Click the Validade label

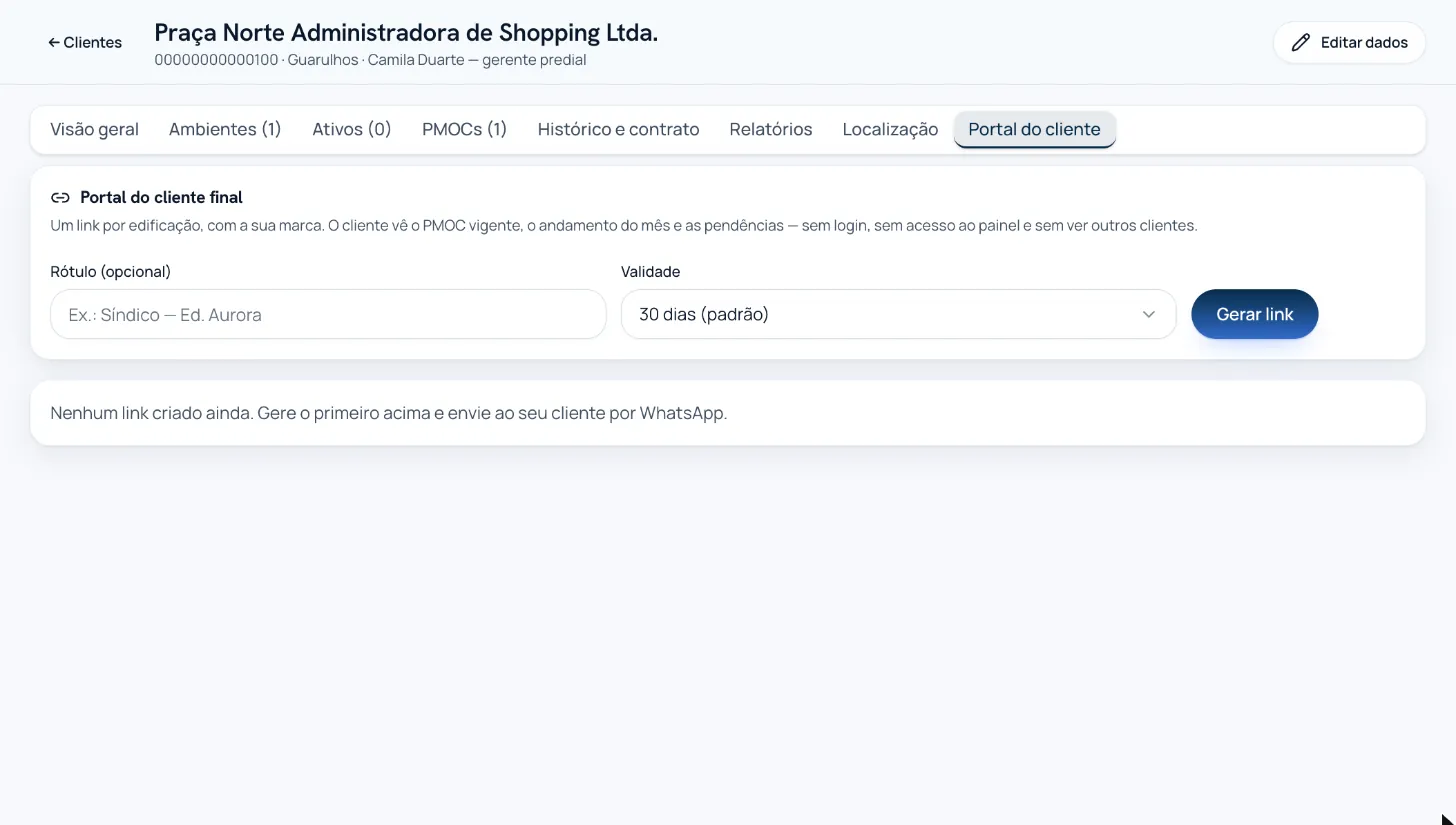[650, 271]
